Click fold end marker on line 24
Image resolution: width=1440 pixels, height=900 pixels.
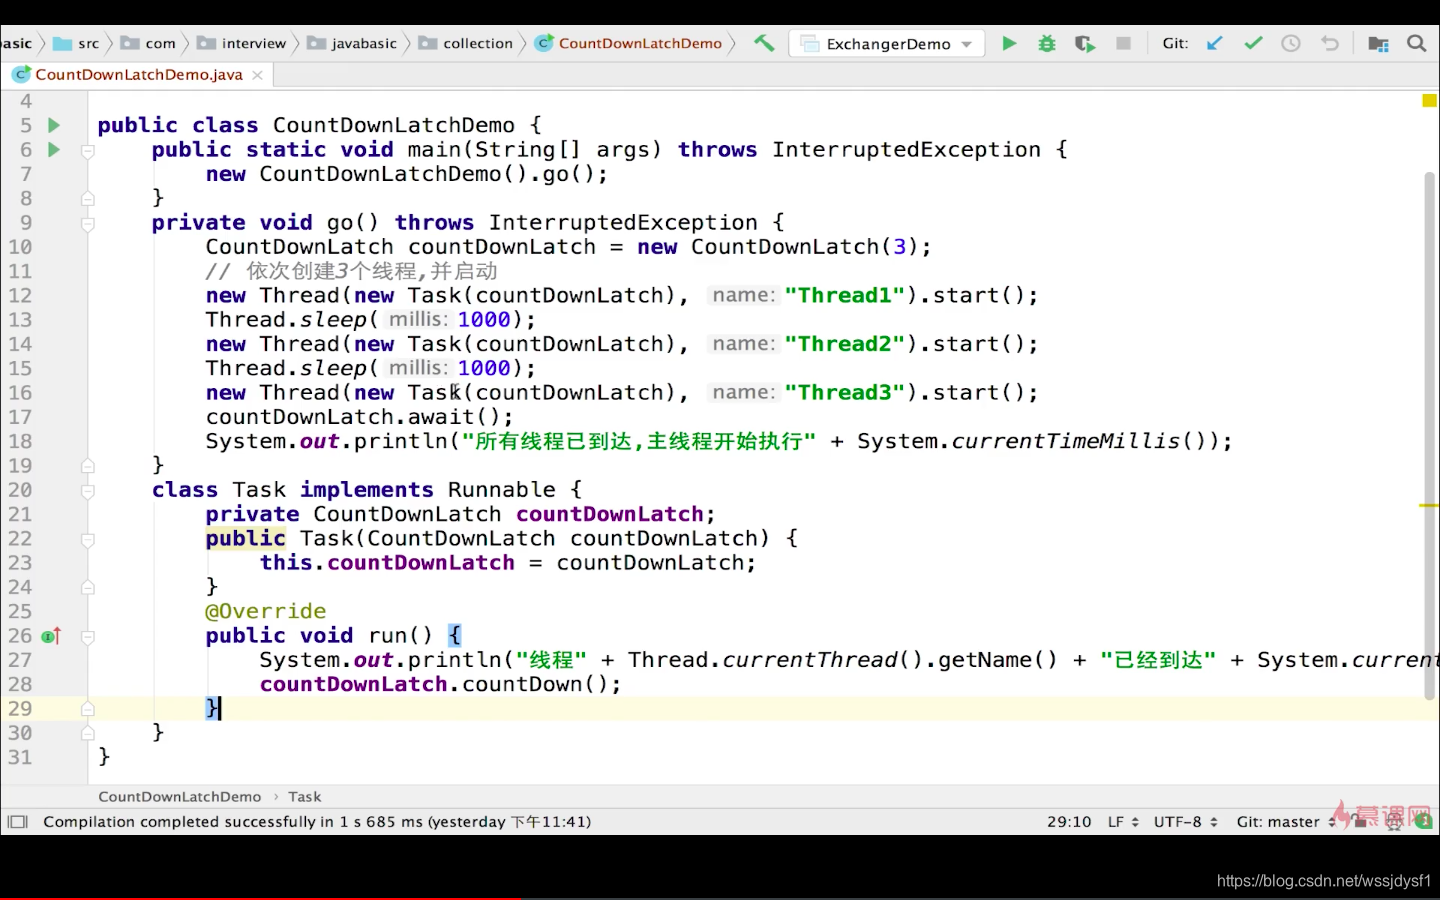pos(88,587)
